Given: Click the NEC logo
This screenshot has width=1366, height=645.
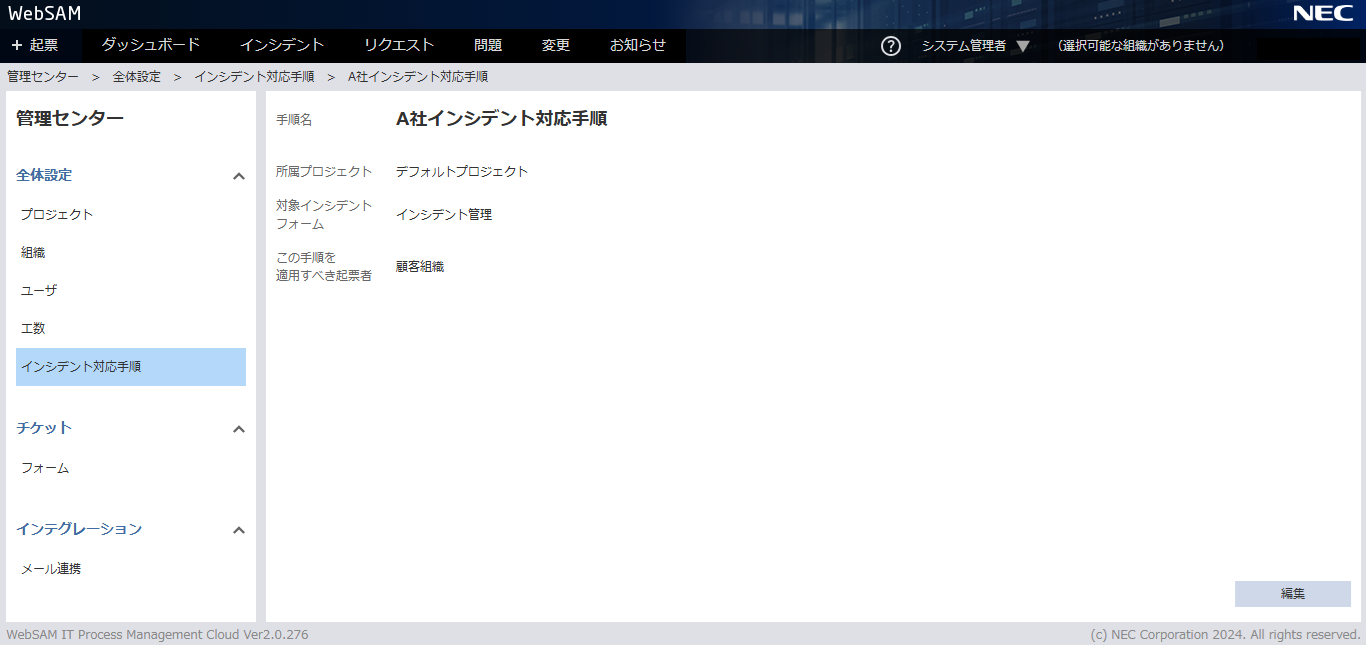Looking at the screenshot, I should [x=1322, y=13].
